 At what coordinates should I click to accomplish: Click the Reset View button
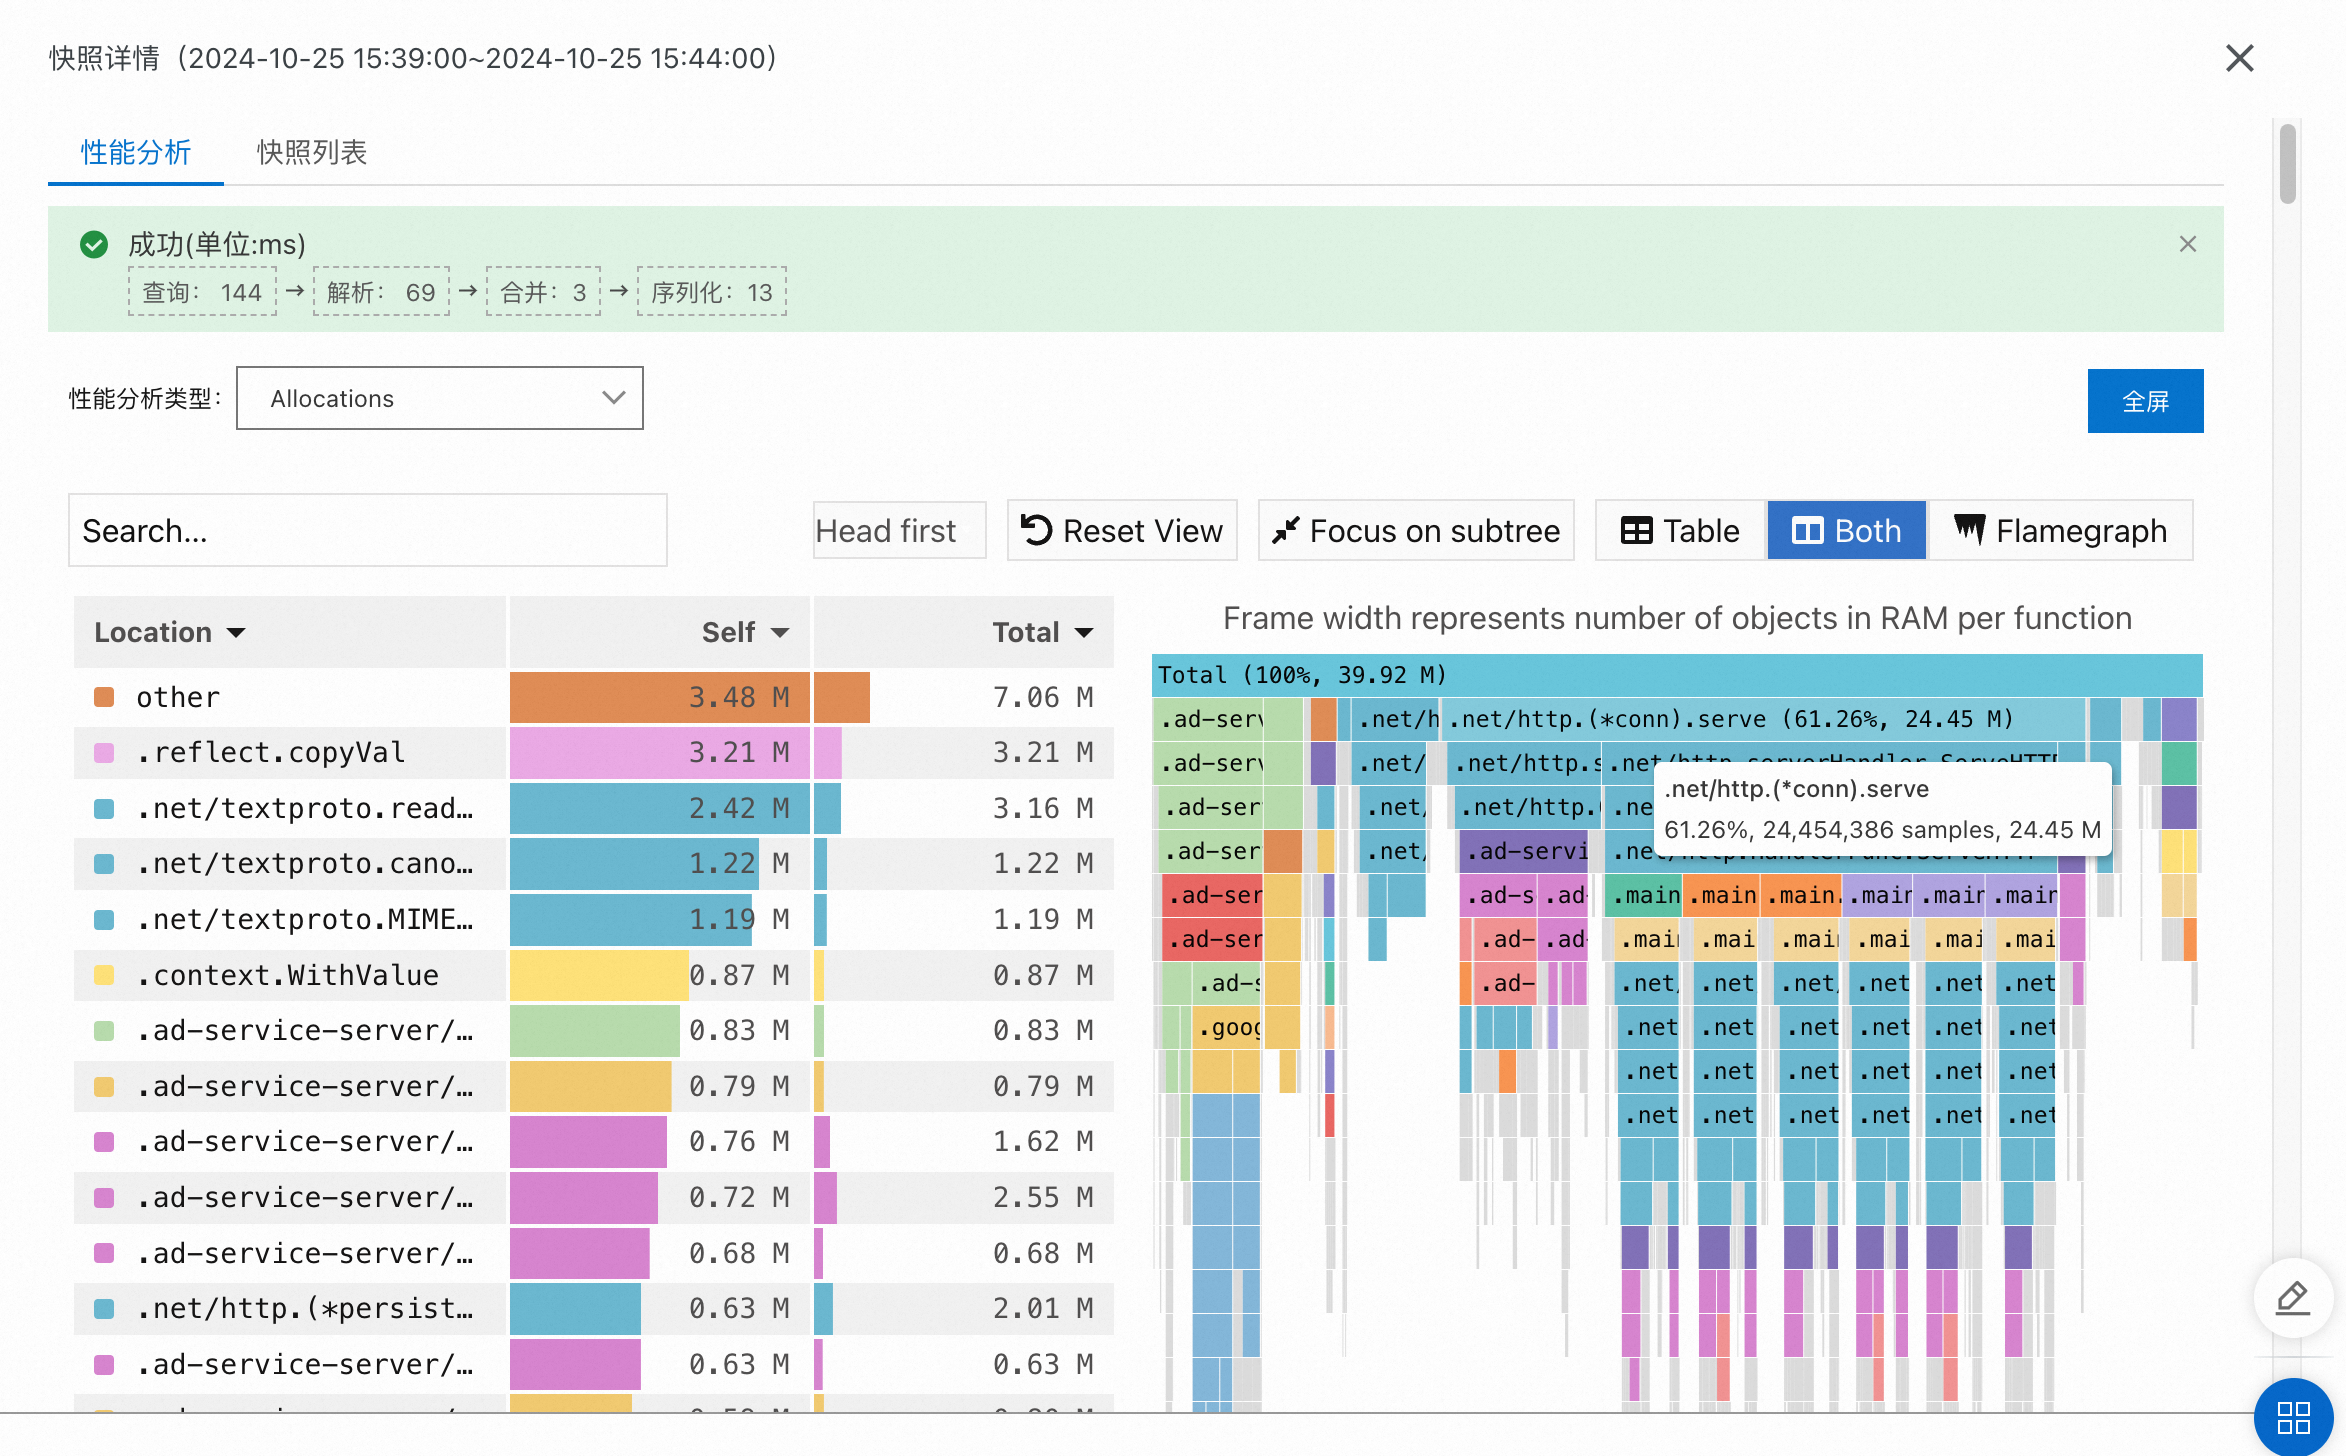coord(1122,530)
